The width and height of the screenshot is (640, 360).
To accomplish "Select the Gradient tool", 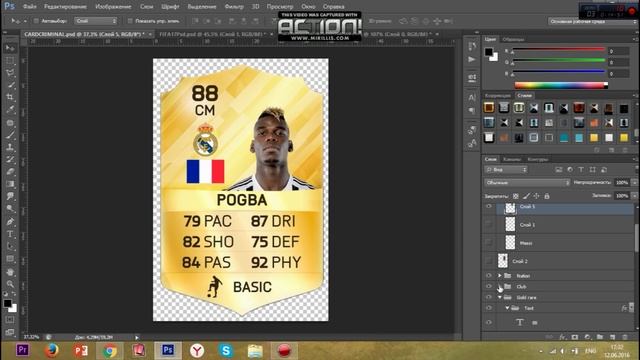I will 10,184.
